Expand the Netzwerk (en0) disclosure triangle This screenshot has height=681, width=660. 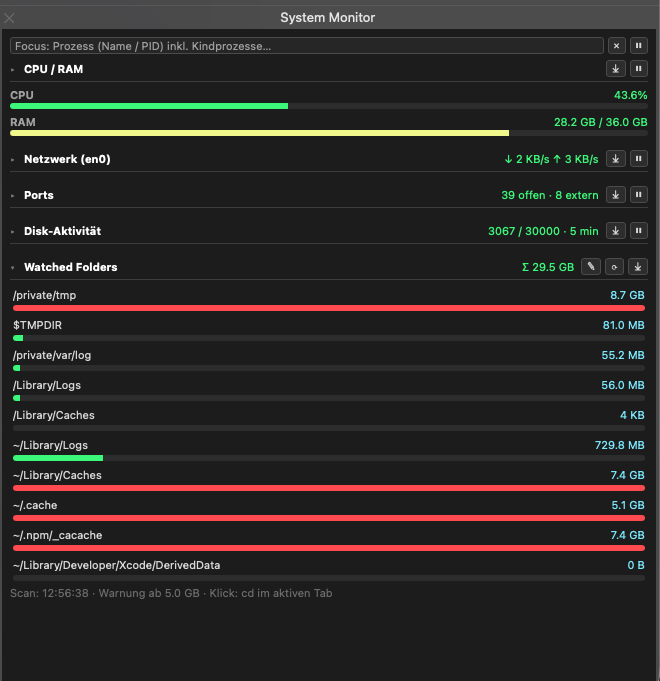pyautogui.click(x=13, y=160)
